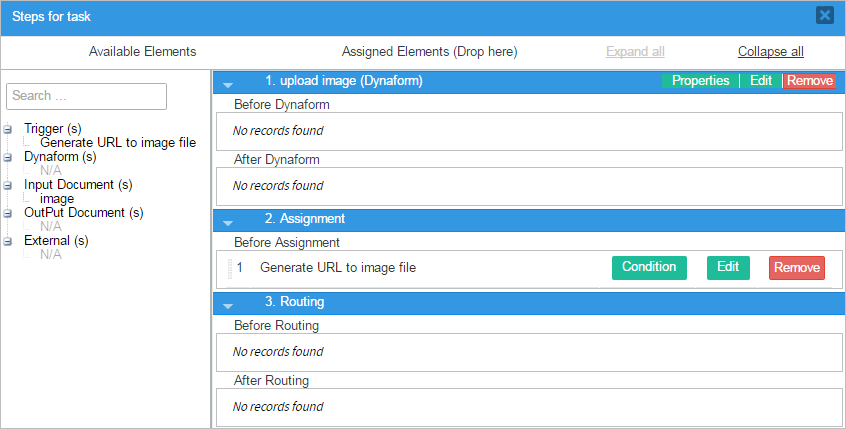Grab the drag handle of trigger row 1

tap(229, 268)
